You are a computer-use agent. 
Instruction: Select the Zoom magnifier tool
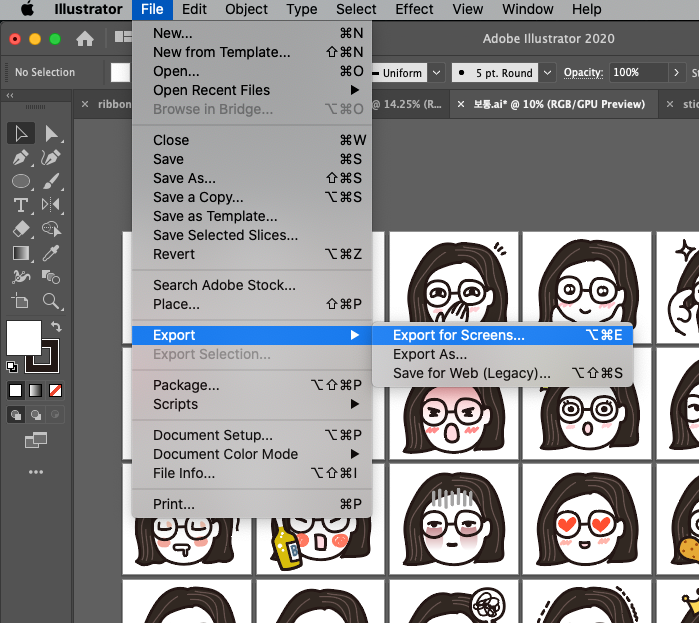[x=52, y=301]
